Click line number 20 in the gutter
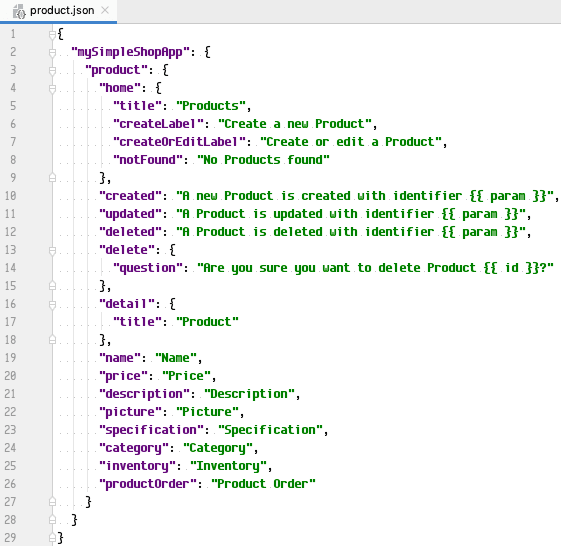This screenshot has width=561, height=546. [10, 376]
